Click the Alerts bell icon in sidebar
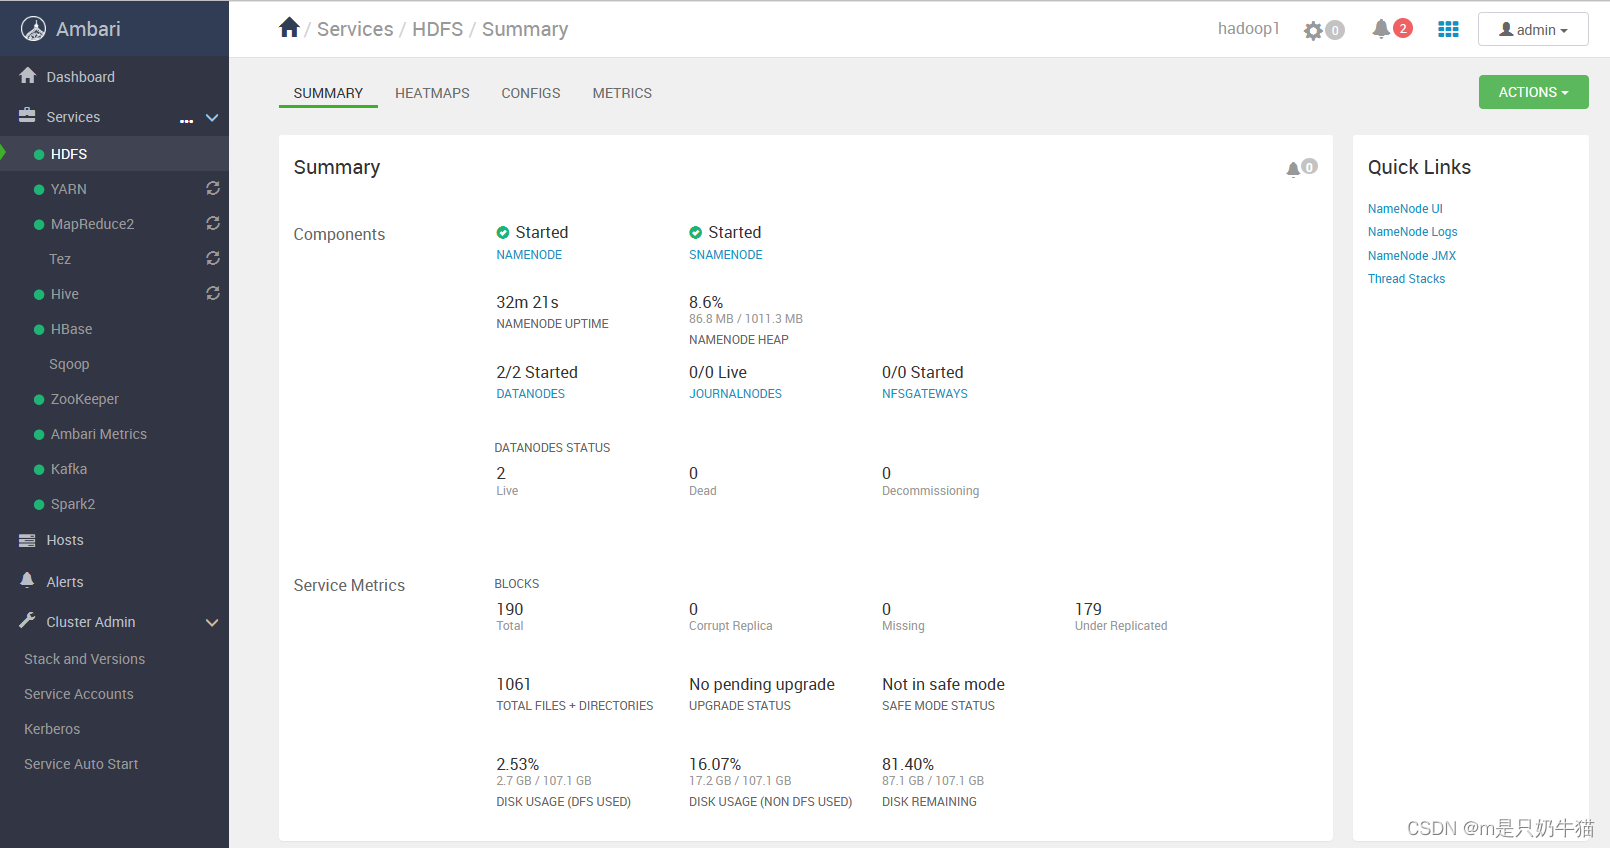Viewport: 1610px width, 848px height. point(27,580)
